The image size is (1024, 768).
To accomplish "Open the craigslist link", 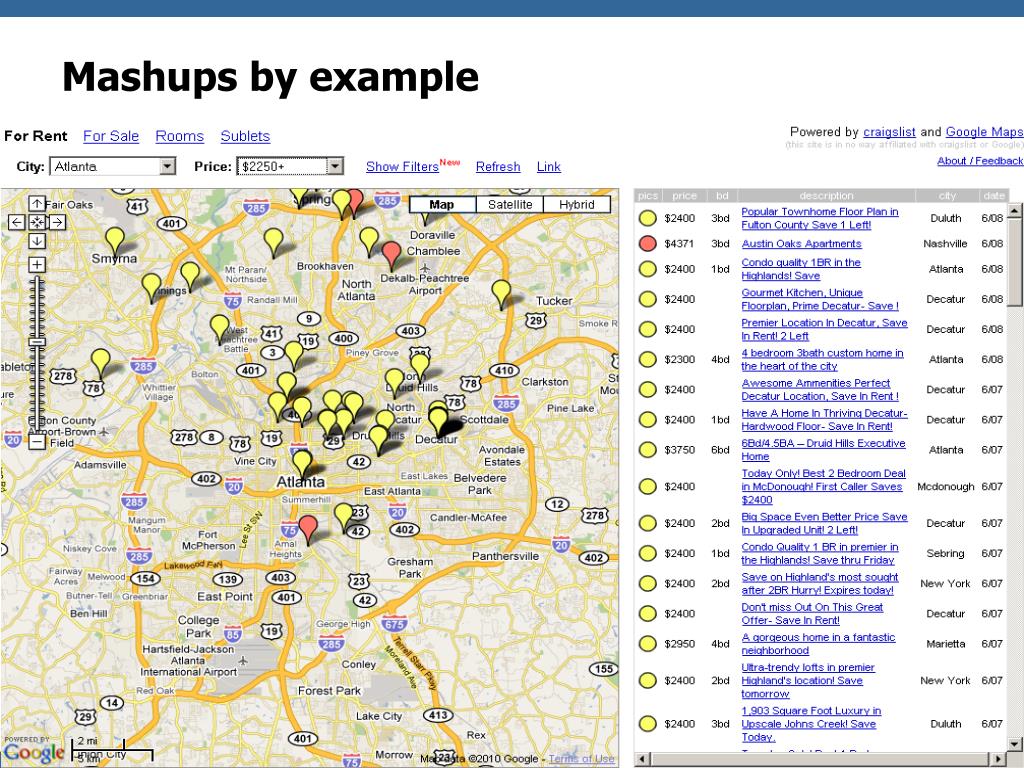I will 889,132.
